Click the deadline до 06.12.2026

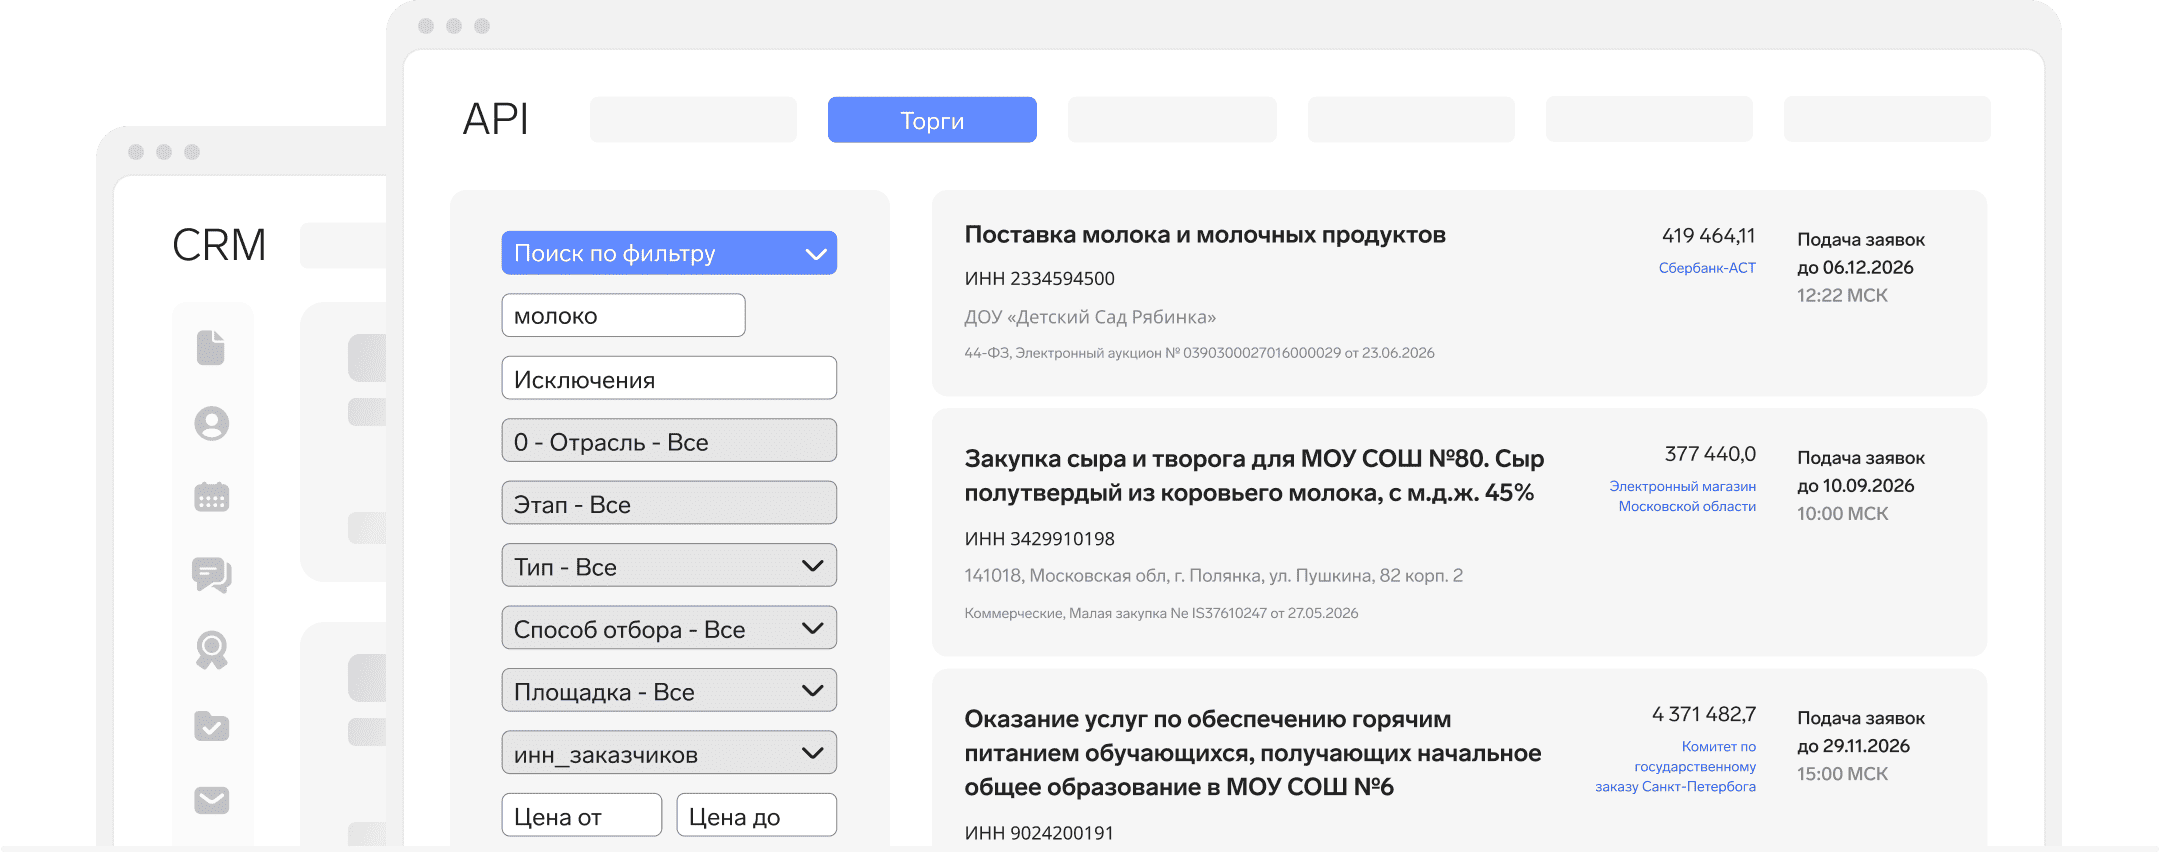[x=1855, y=268]
